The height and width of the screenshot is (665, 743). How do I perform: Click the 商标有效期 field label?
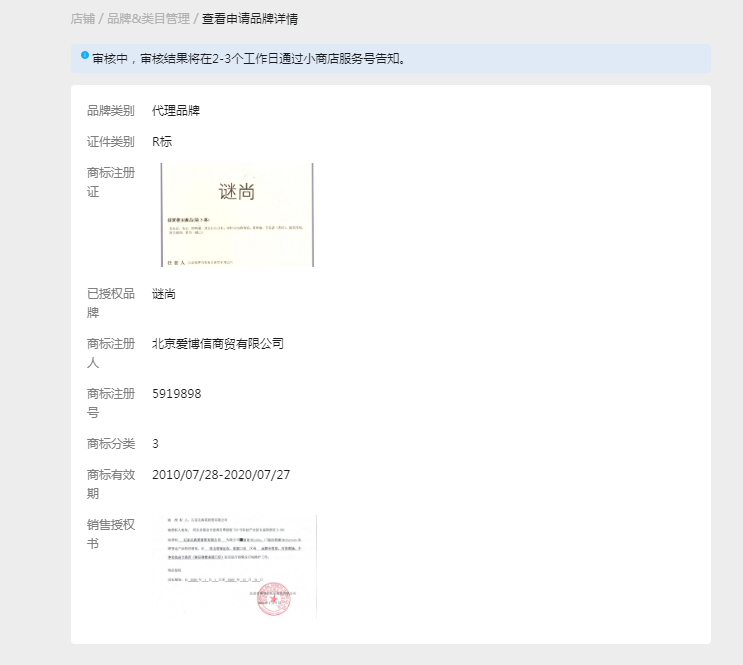pyautogui.click(x=111, y=484)
